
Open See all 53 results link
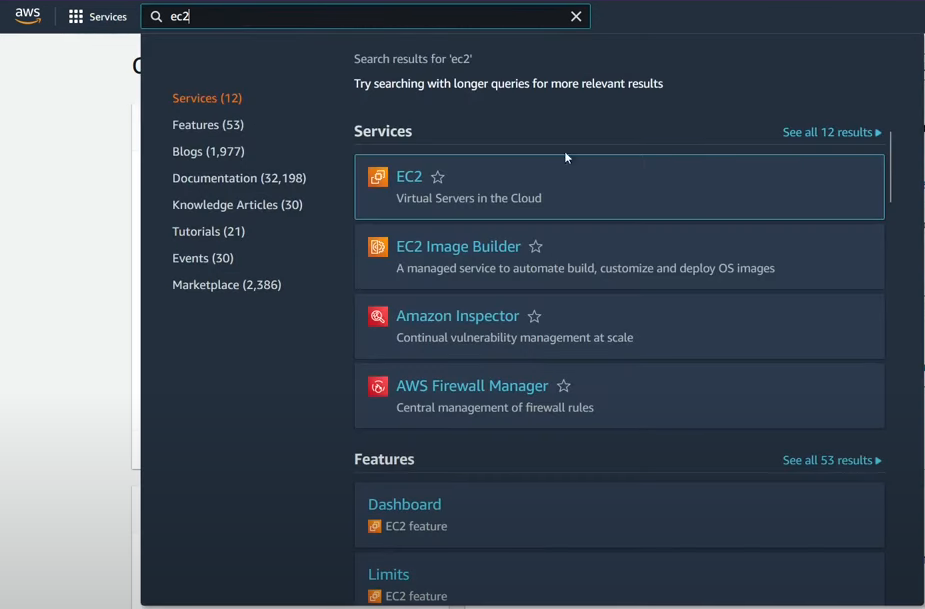pos(832,460)
